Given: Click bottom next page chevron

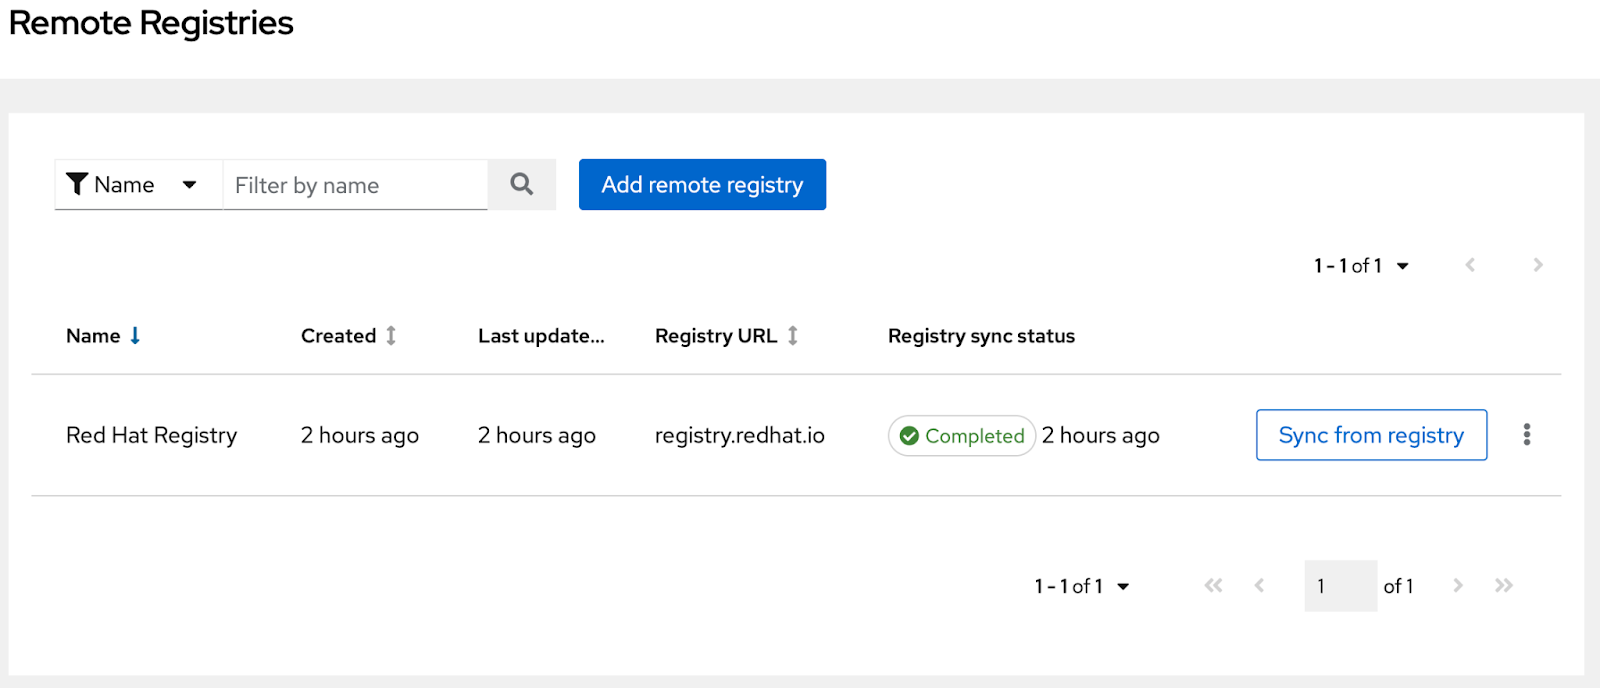Looking at the screenshot, I should pos(1458,585).
